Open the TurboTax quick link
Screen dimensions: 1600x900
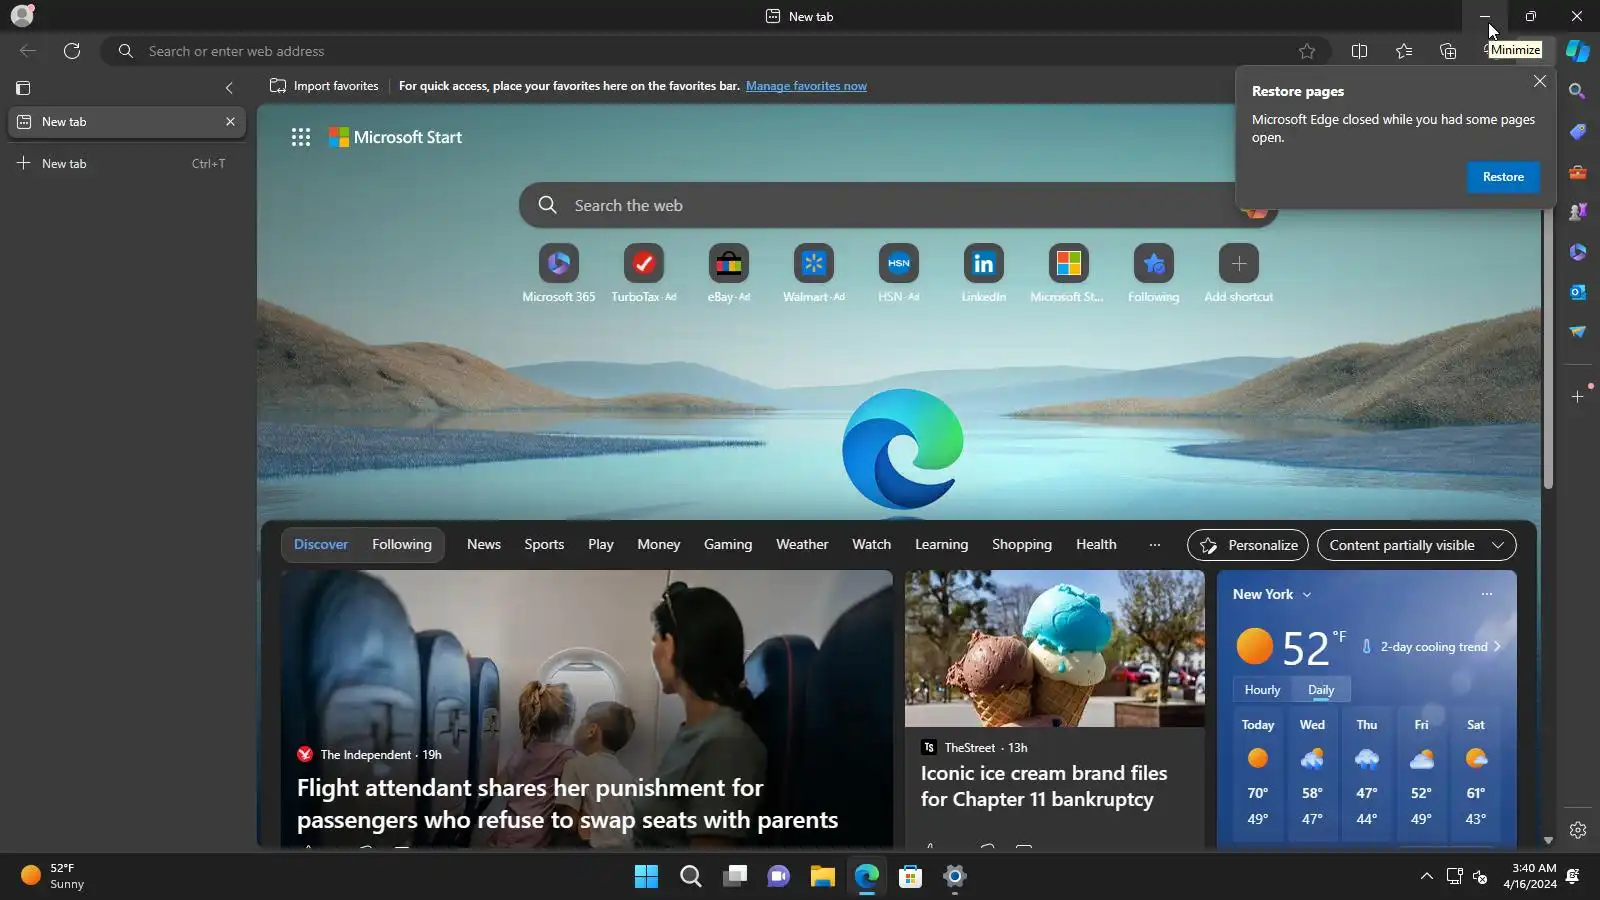644,273
